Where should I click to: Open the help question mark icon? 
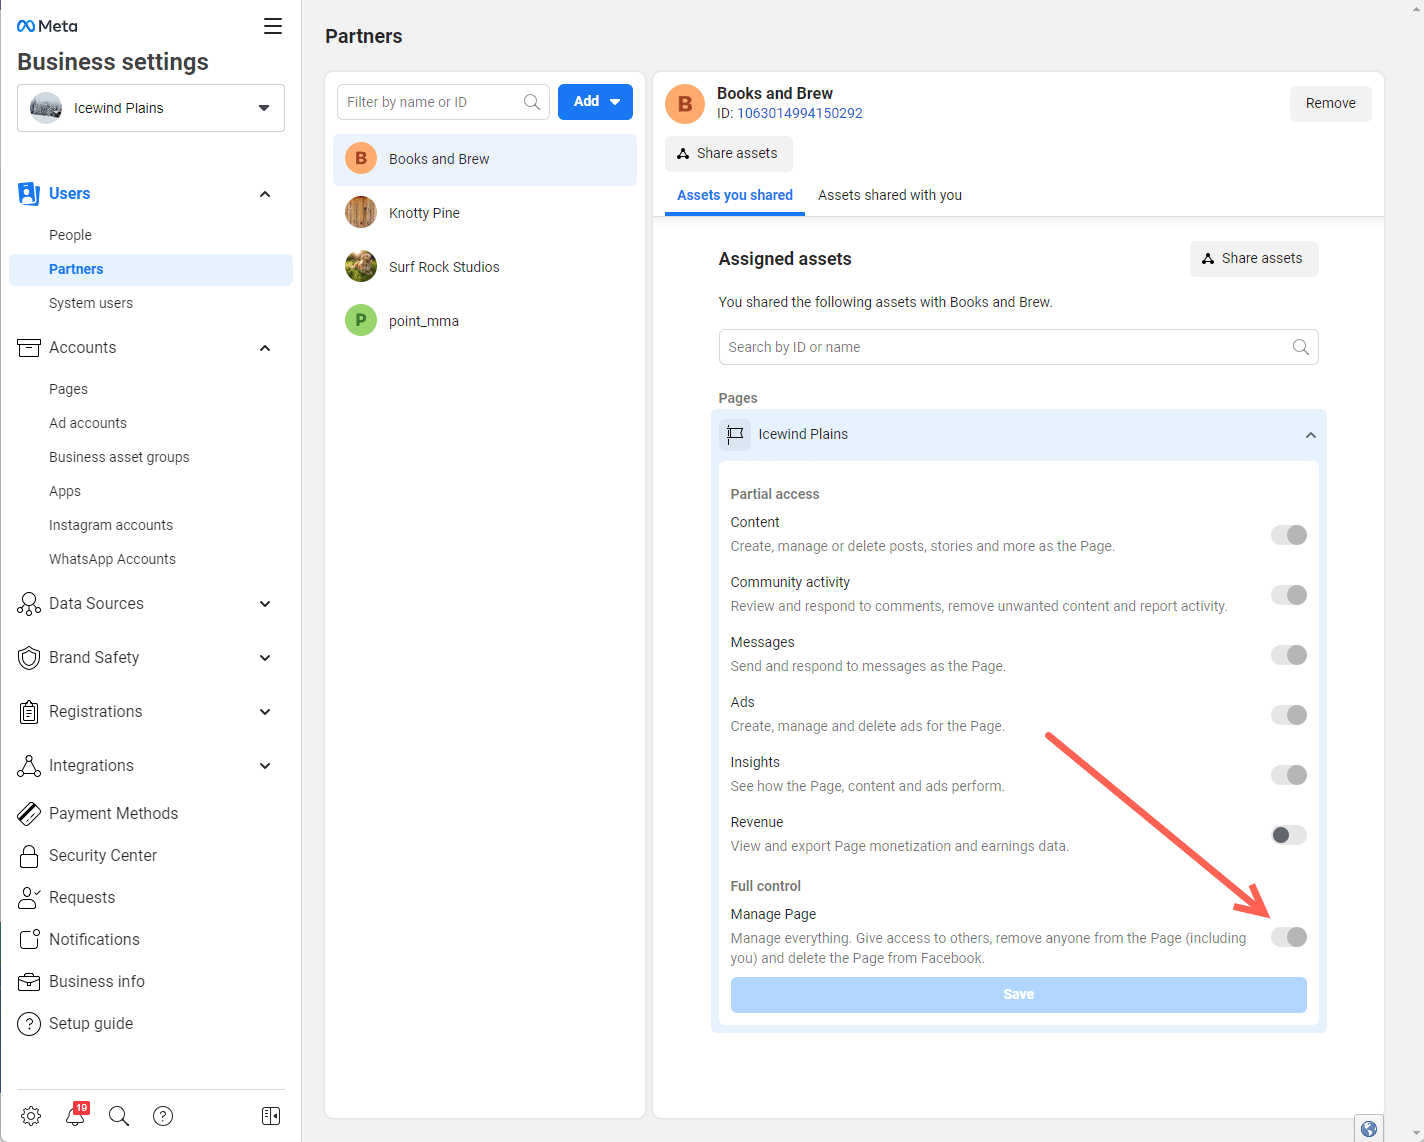(x=163, y=1116)
